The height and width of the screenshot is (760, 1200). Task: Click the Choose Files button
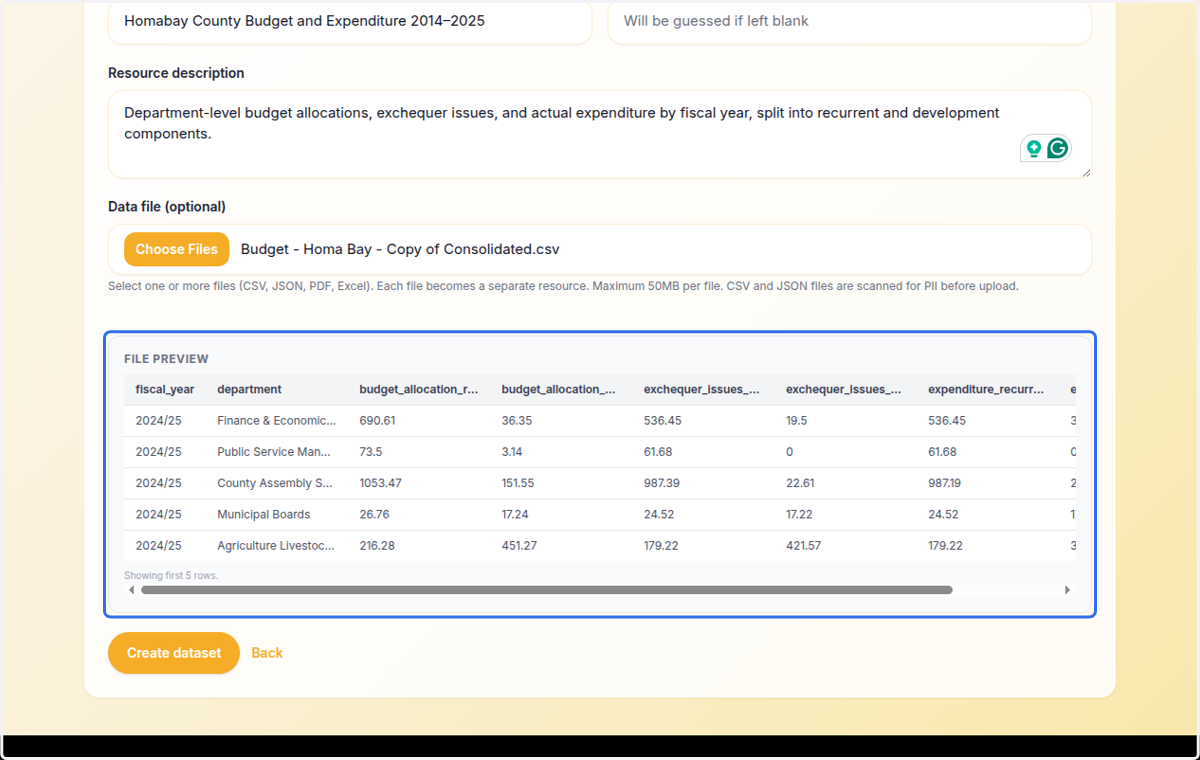176,249
